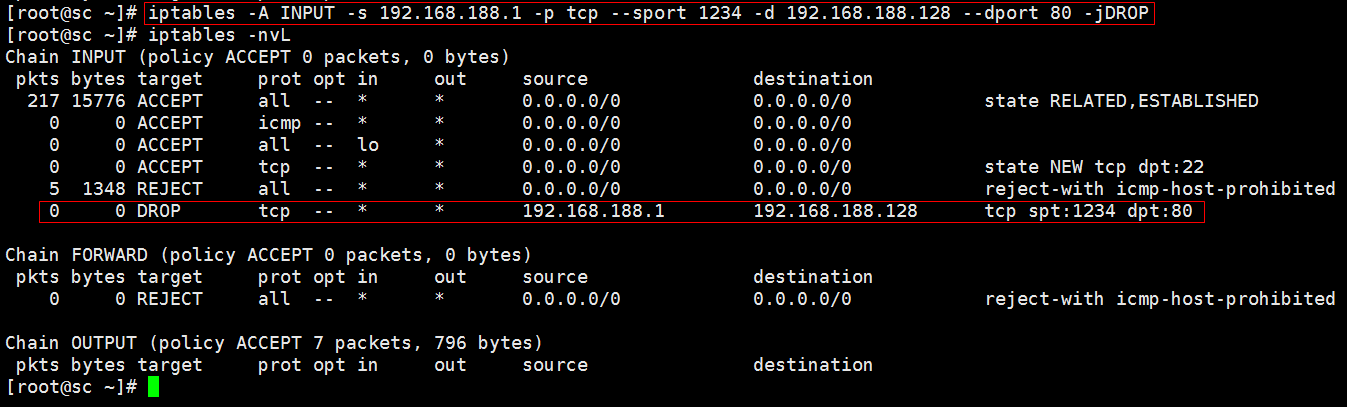Click source '192.168.188.1' in the DROP row
This screenshot has width=1347, height=407.
pyautogui.click(x=593, y=211)
